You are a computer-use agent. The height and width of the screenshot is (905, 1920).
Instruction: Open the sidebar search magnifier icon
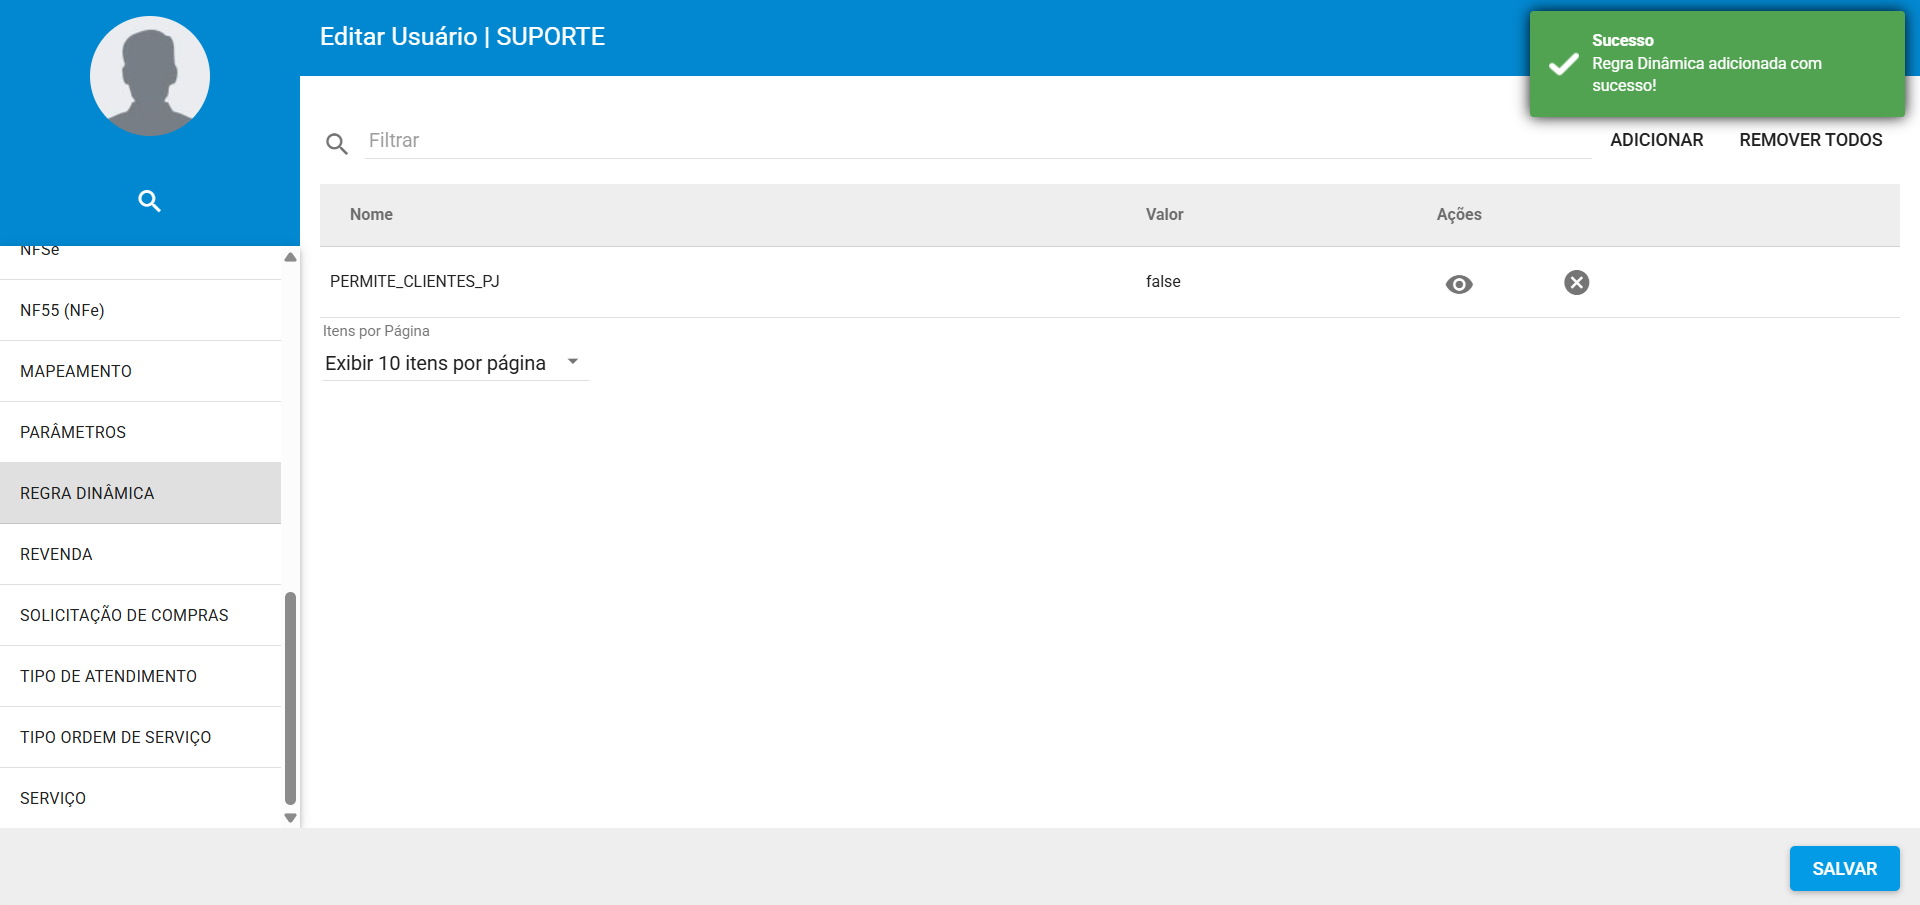(x=149, y=201)
